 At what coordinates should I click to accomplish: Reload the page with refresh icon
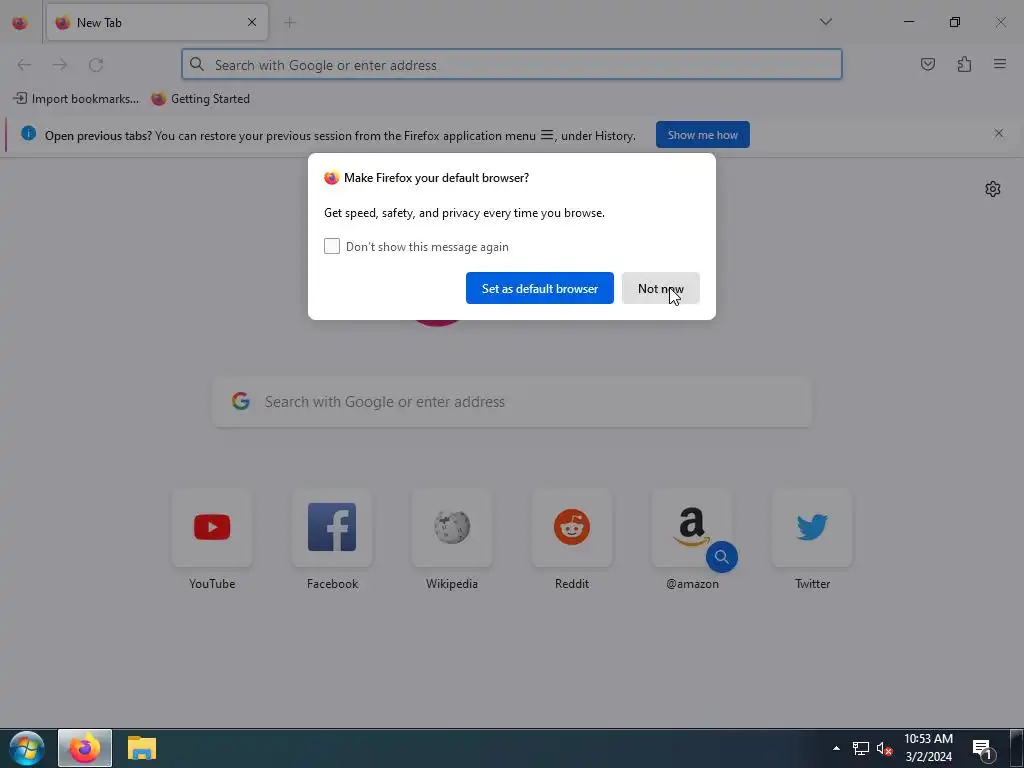tap(96, 65)
